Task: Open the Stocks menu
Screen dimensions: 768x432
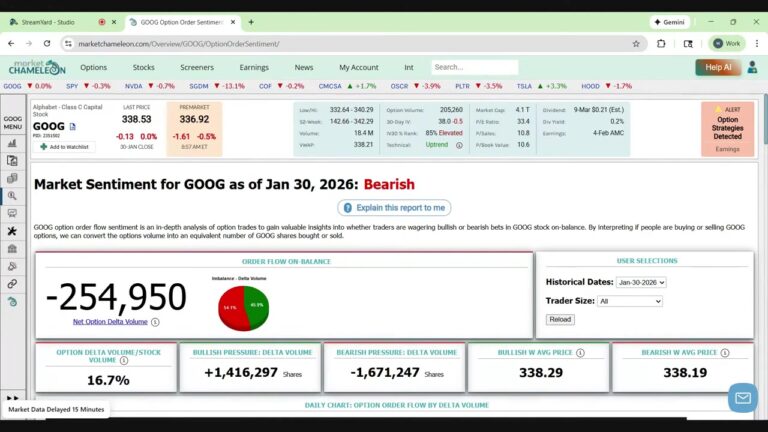Action: 144,68
